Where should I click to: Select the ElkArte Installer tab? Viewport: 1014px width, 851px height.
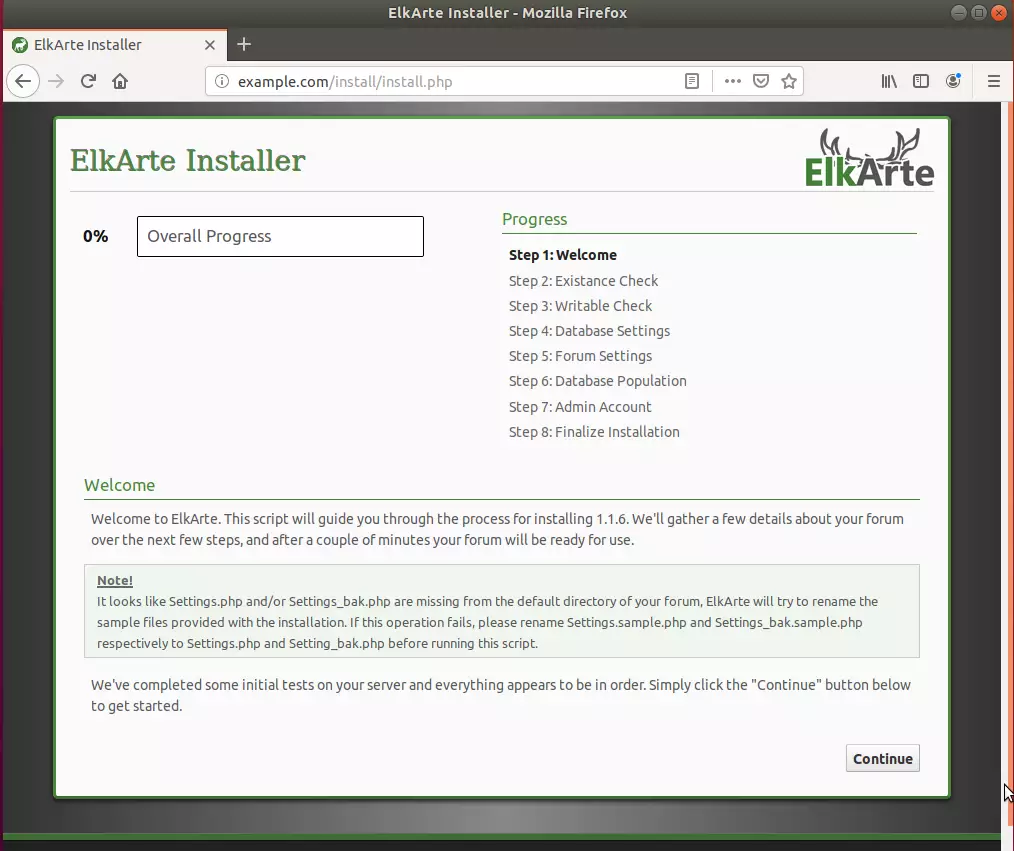point(115,45)
